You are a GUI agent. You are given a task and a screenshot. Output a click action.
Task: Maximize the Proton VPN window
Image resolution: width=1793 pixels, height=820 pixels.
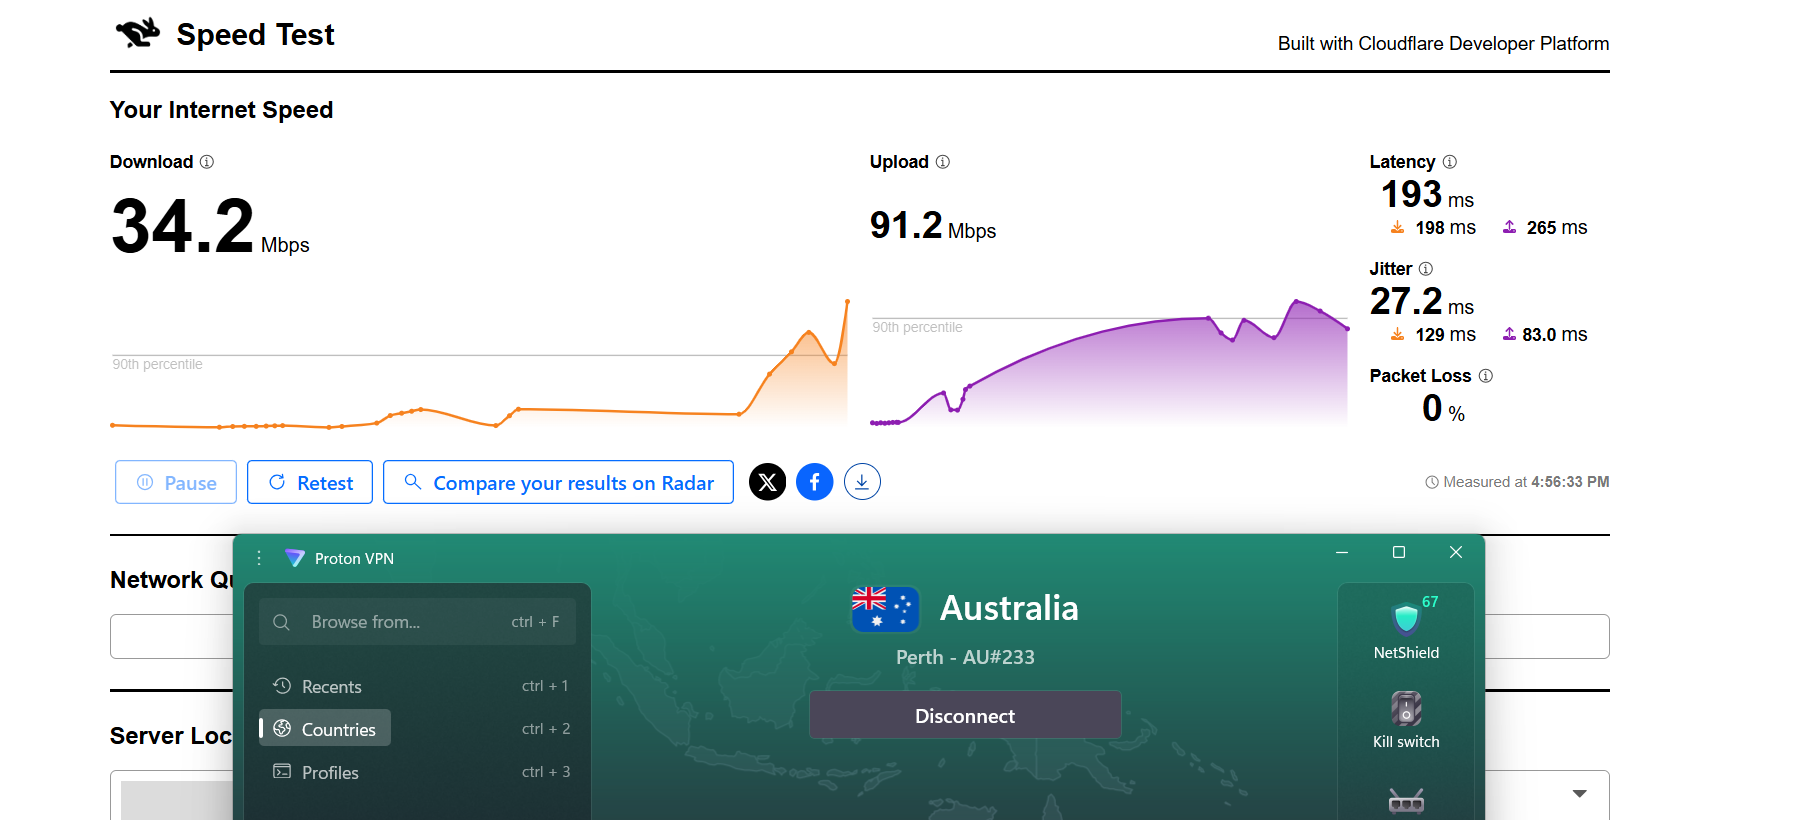point(1399,552)
